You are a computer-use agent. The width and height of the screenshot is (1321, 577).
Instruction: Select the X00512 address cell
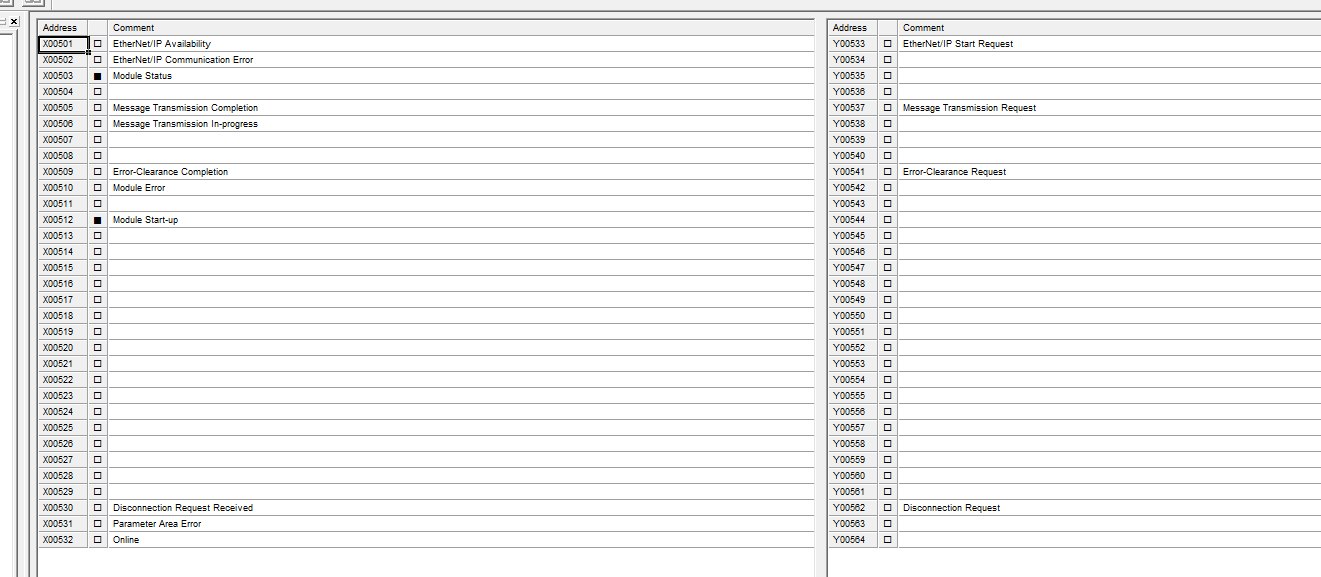click(x=63, y=220)
